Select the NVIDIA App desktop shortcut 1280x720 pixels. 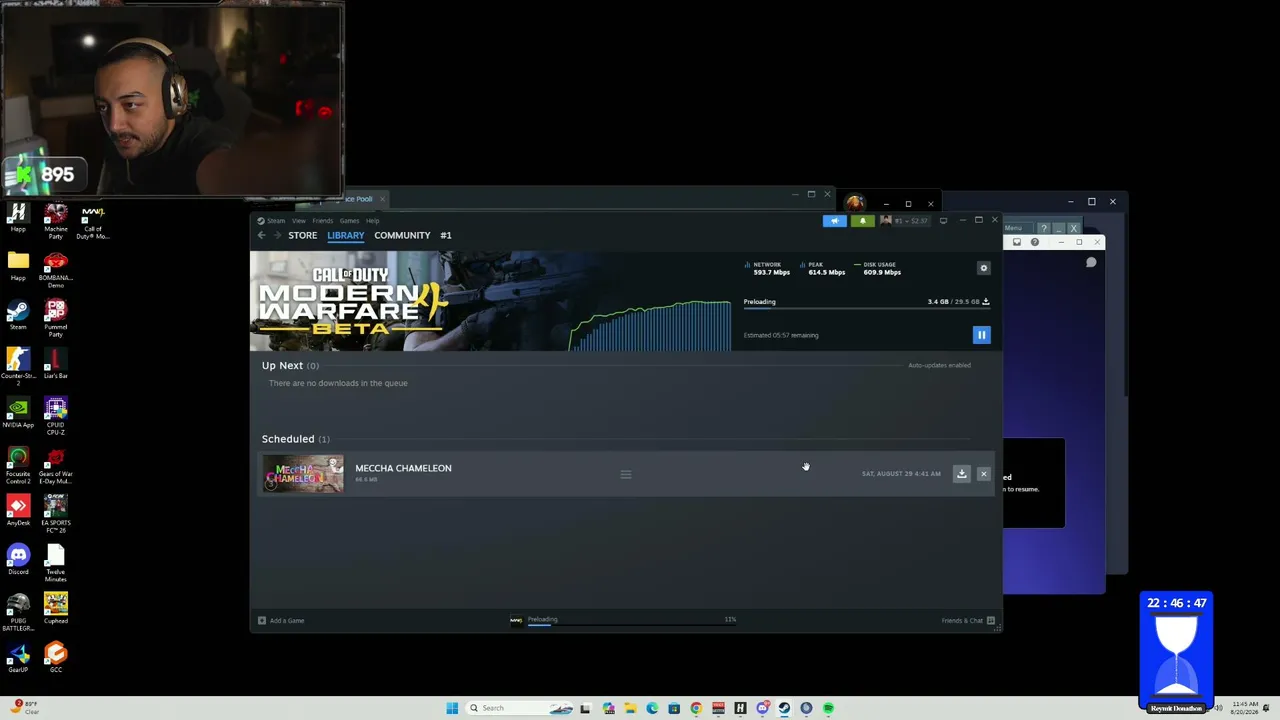(x=18, y=414)
